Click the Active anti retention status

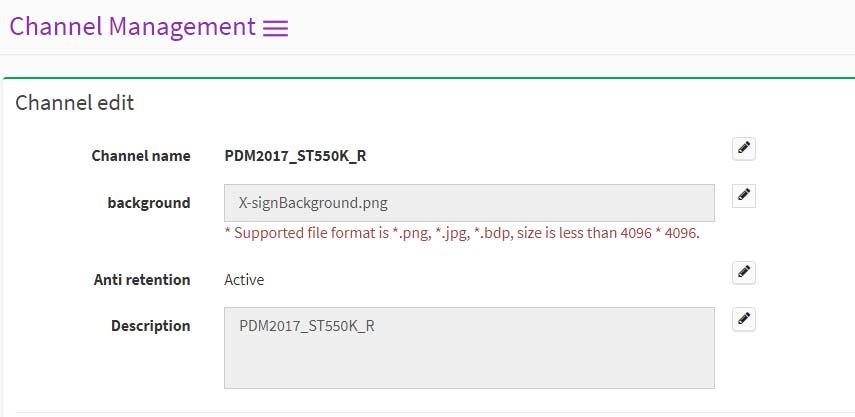[x=244, y=280]
